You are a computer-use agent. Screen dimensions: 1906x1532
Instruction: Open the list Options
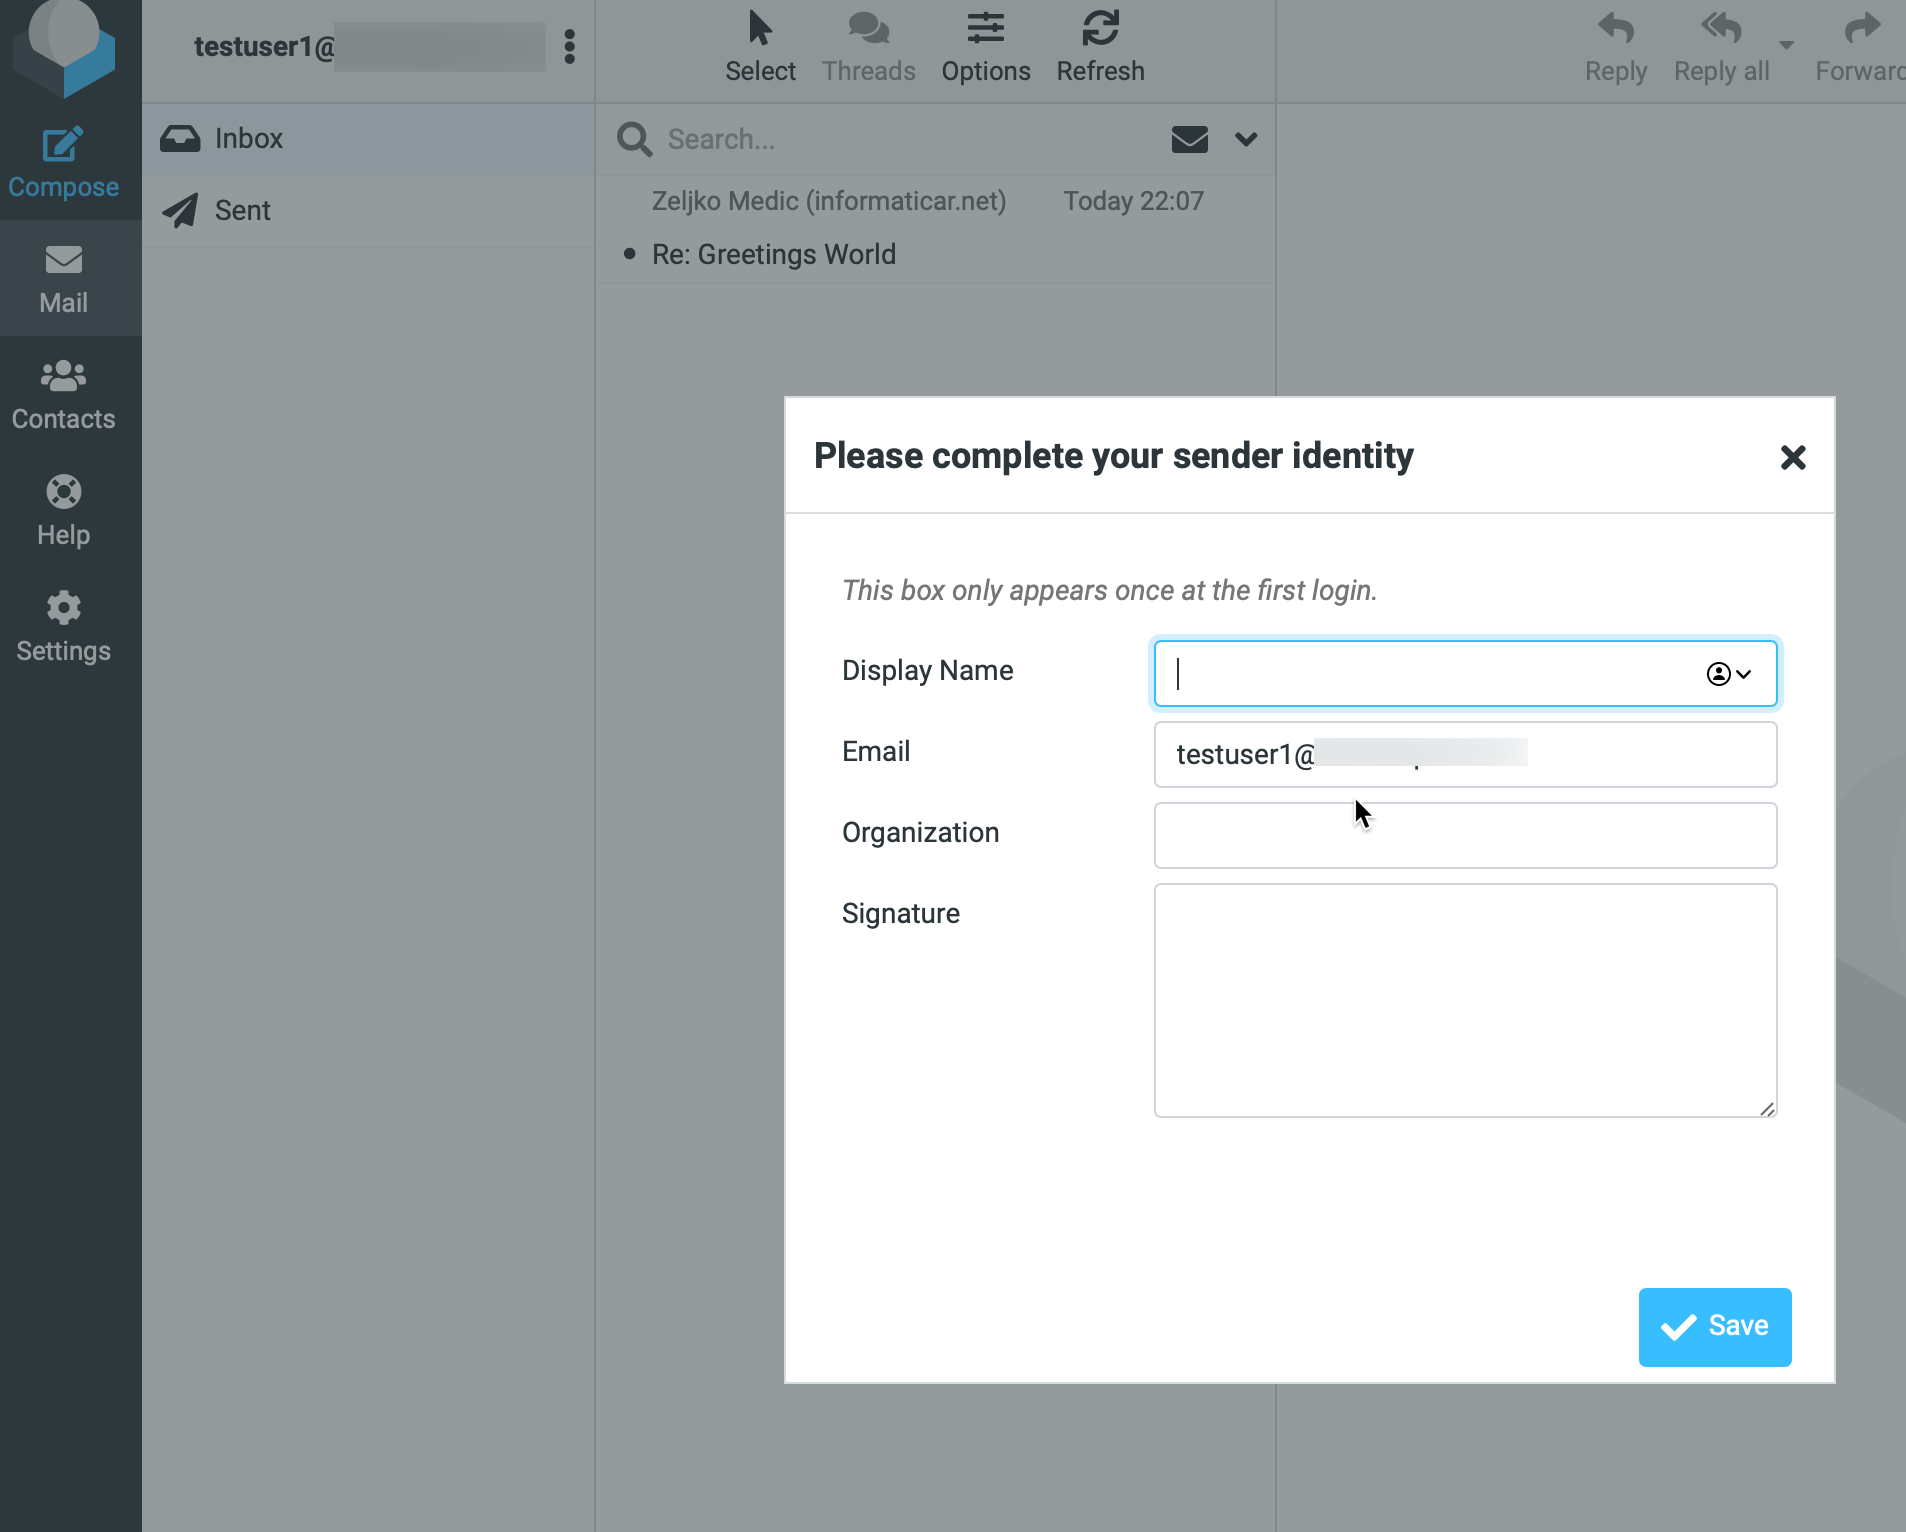click(x=985, y=48)
